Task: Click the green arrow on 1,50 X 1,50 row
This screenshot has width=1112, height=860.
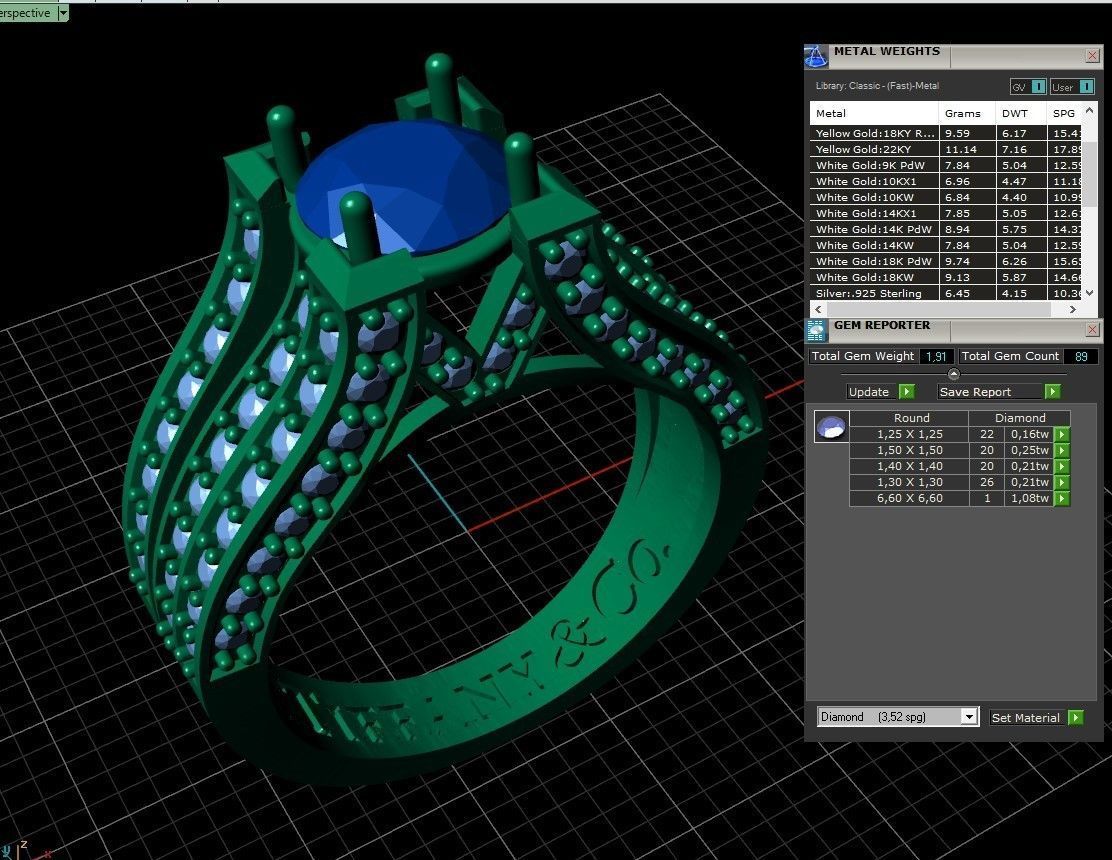Action: pos(1062,450)
